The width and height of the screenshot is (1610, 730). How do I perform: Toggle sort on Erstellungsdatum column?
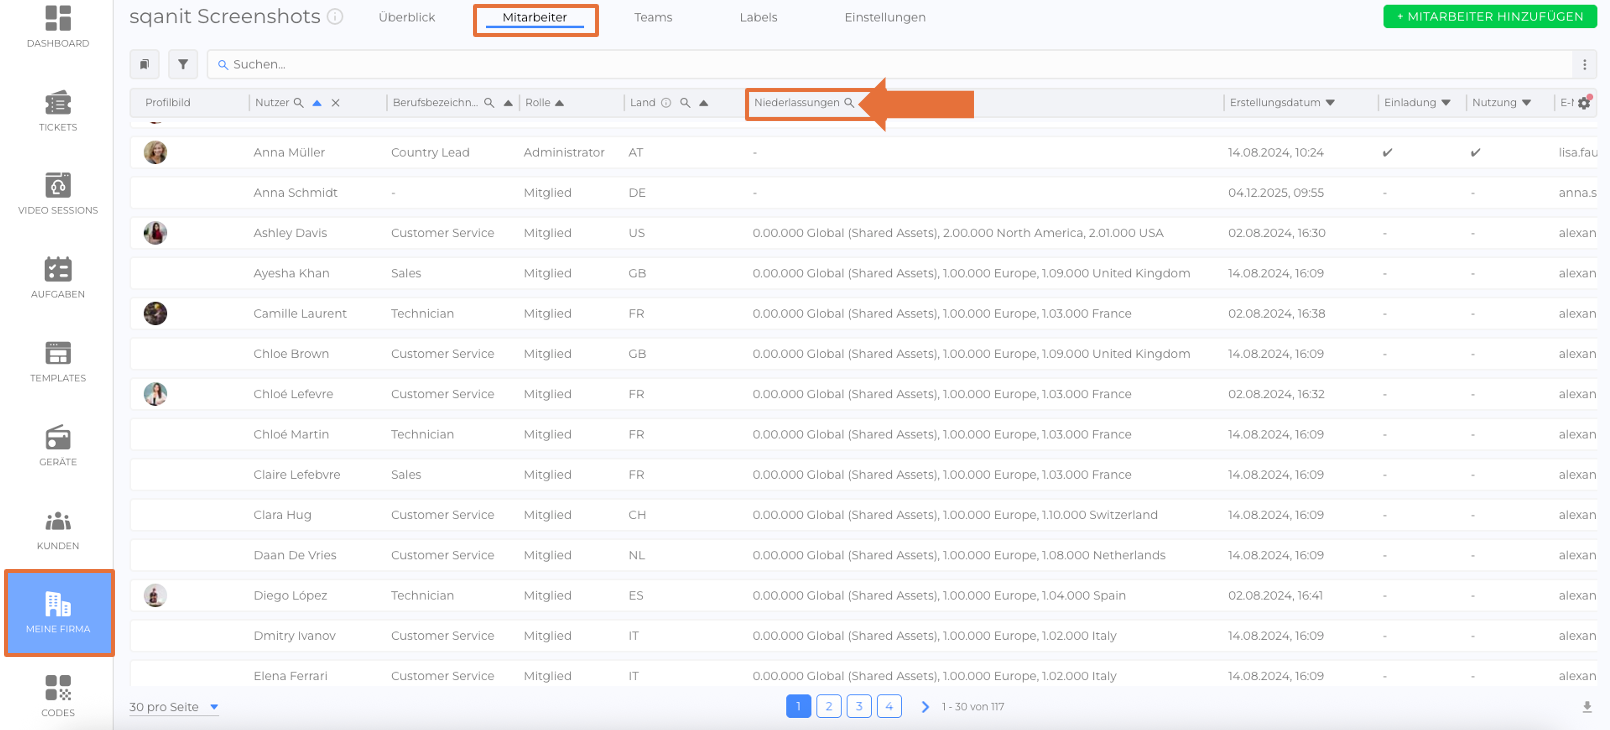(x=1330, y=103)
